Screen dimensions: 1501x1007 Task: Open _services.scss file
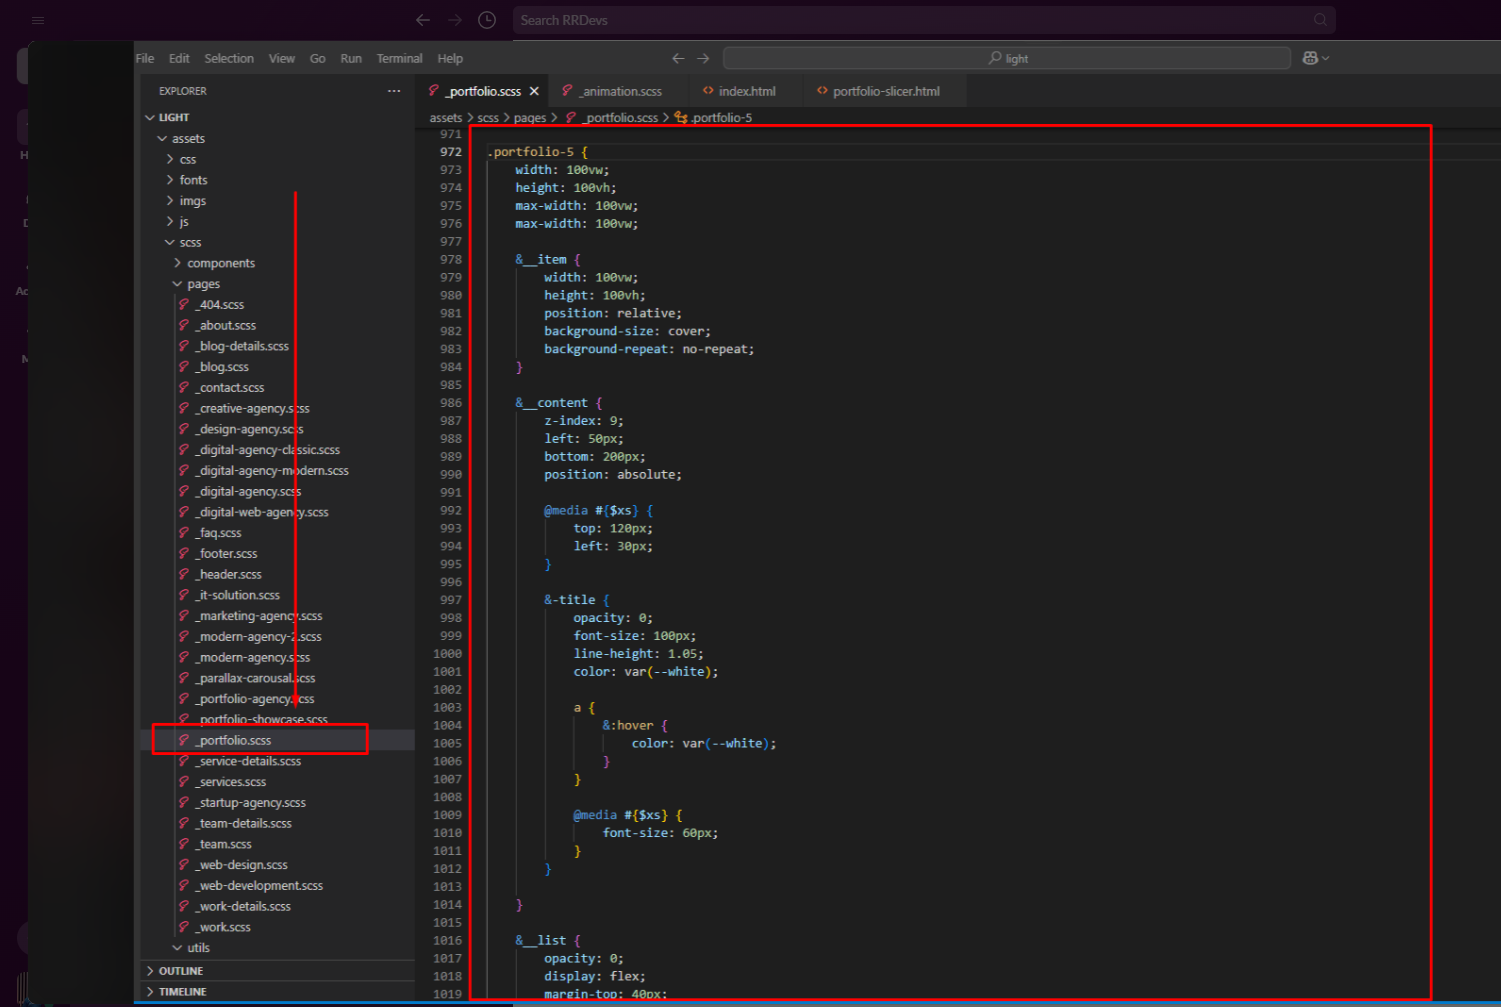(231, 782)
